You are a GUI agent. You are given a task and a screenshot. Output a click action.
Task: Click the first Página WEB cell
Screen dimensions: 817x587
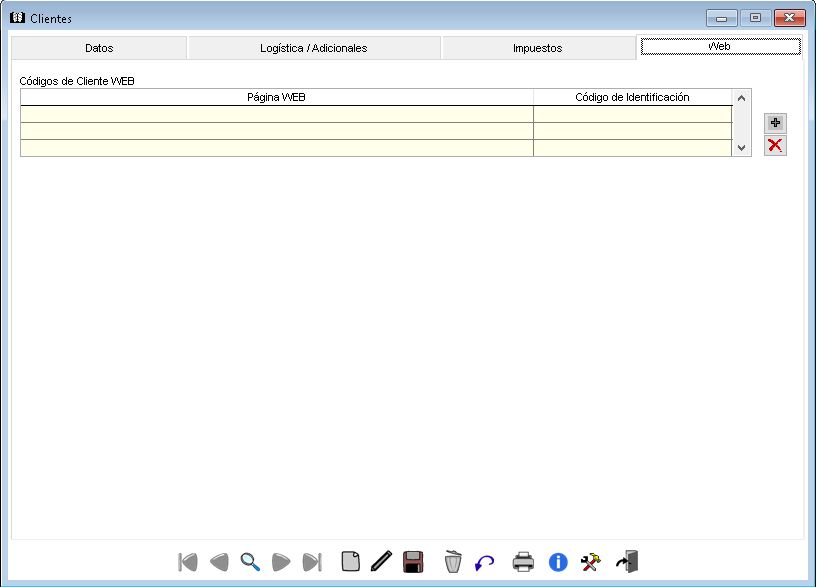click(276, 114)
